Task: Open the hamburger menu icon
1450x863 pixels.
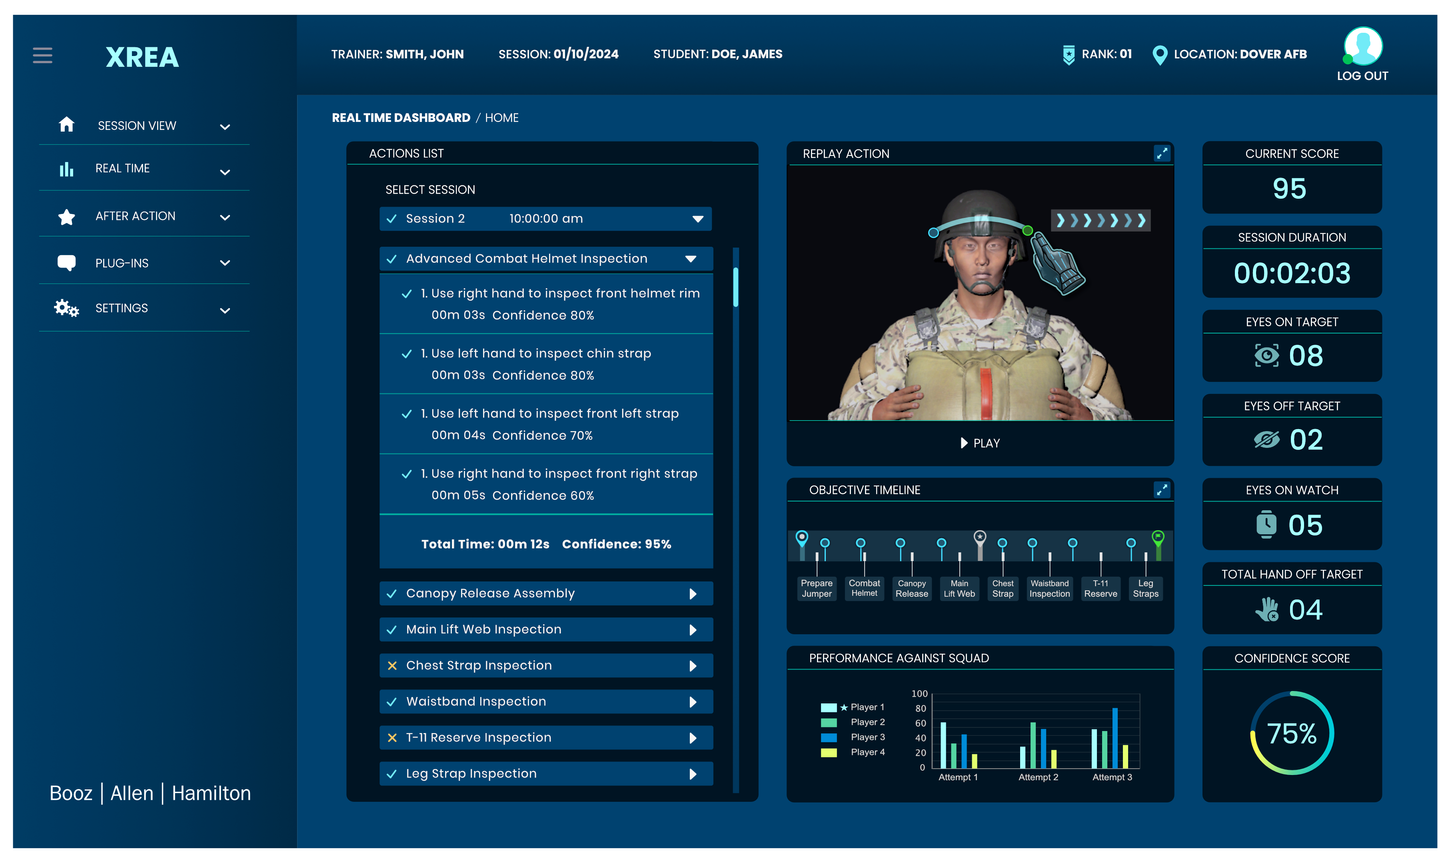Action: (x=42, y=56)
